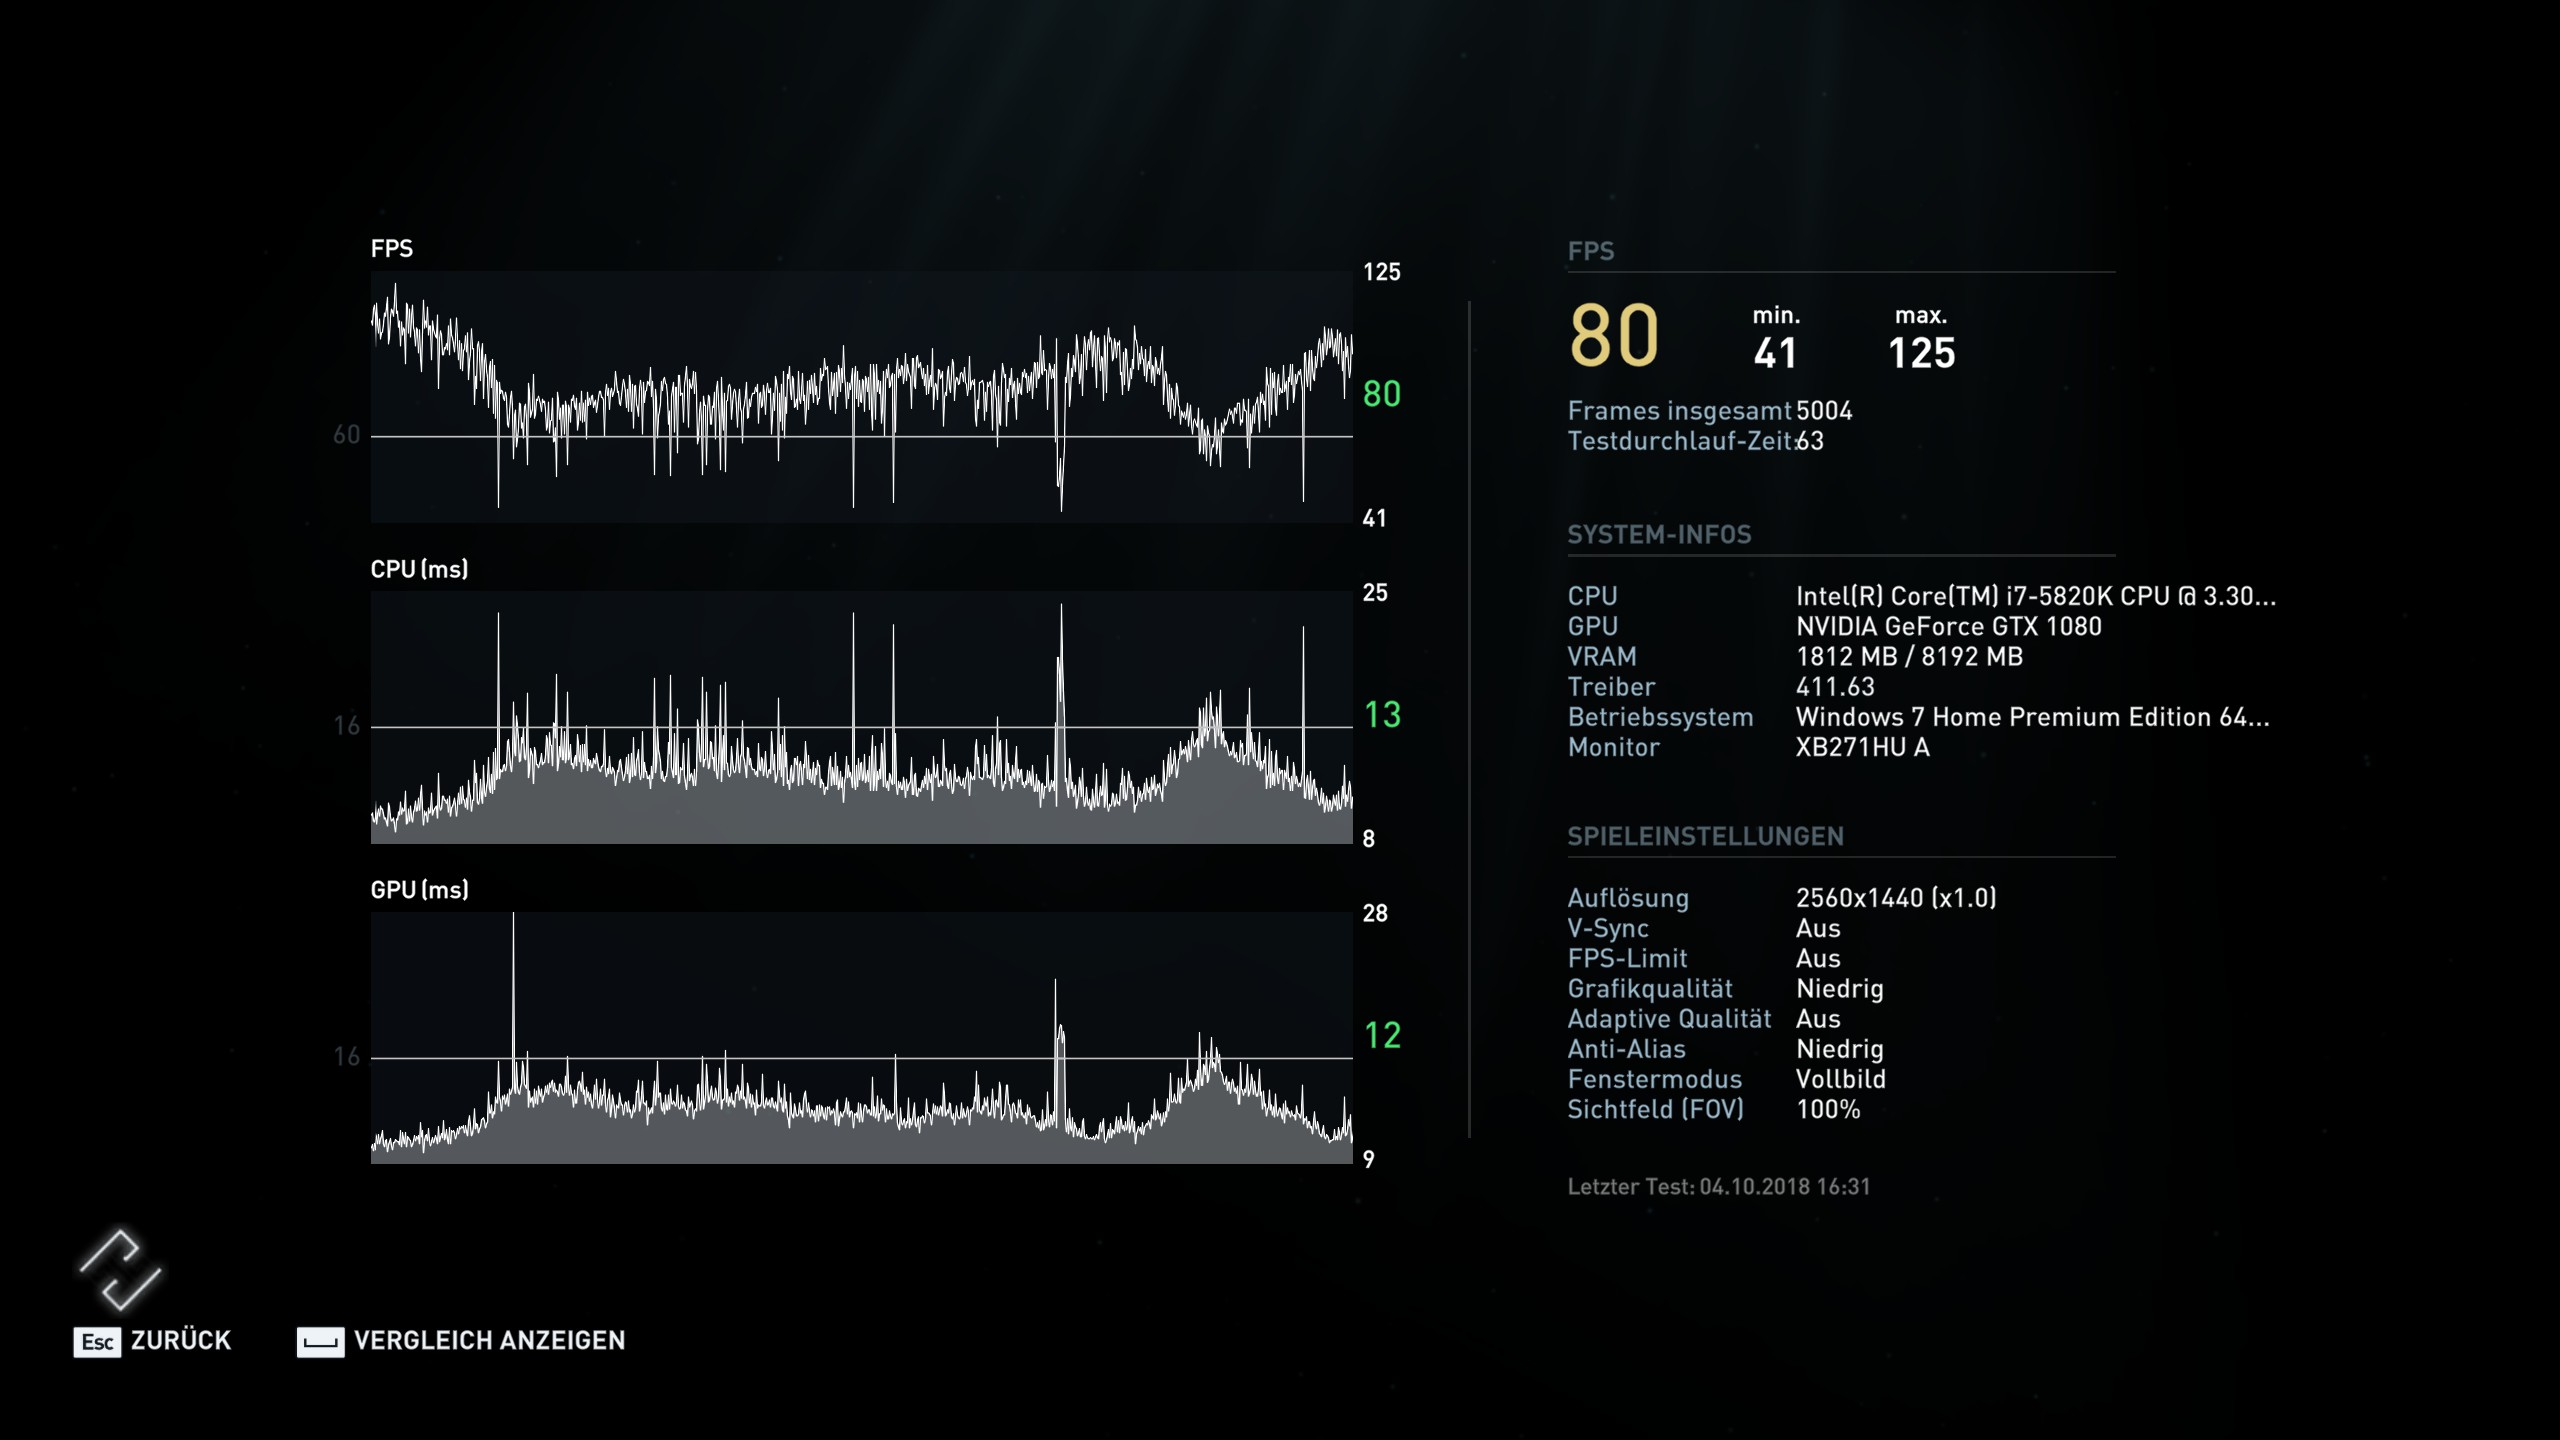
Task: Click the Esc key icon
Action: coord(97,1342)
